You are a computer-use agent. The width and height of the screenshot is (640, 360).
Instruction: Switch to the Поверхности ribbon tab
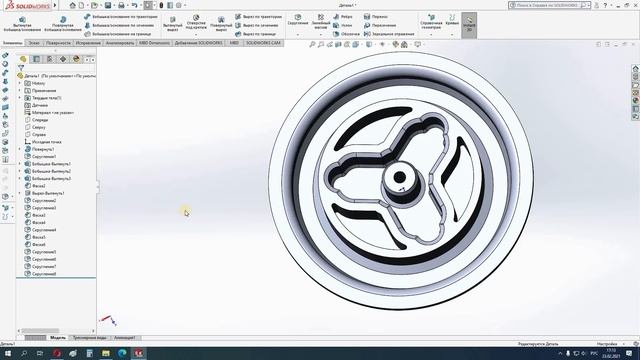(58, 43)
